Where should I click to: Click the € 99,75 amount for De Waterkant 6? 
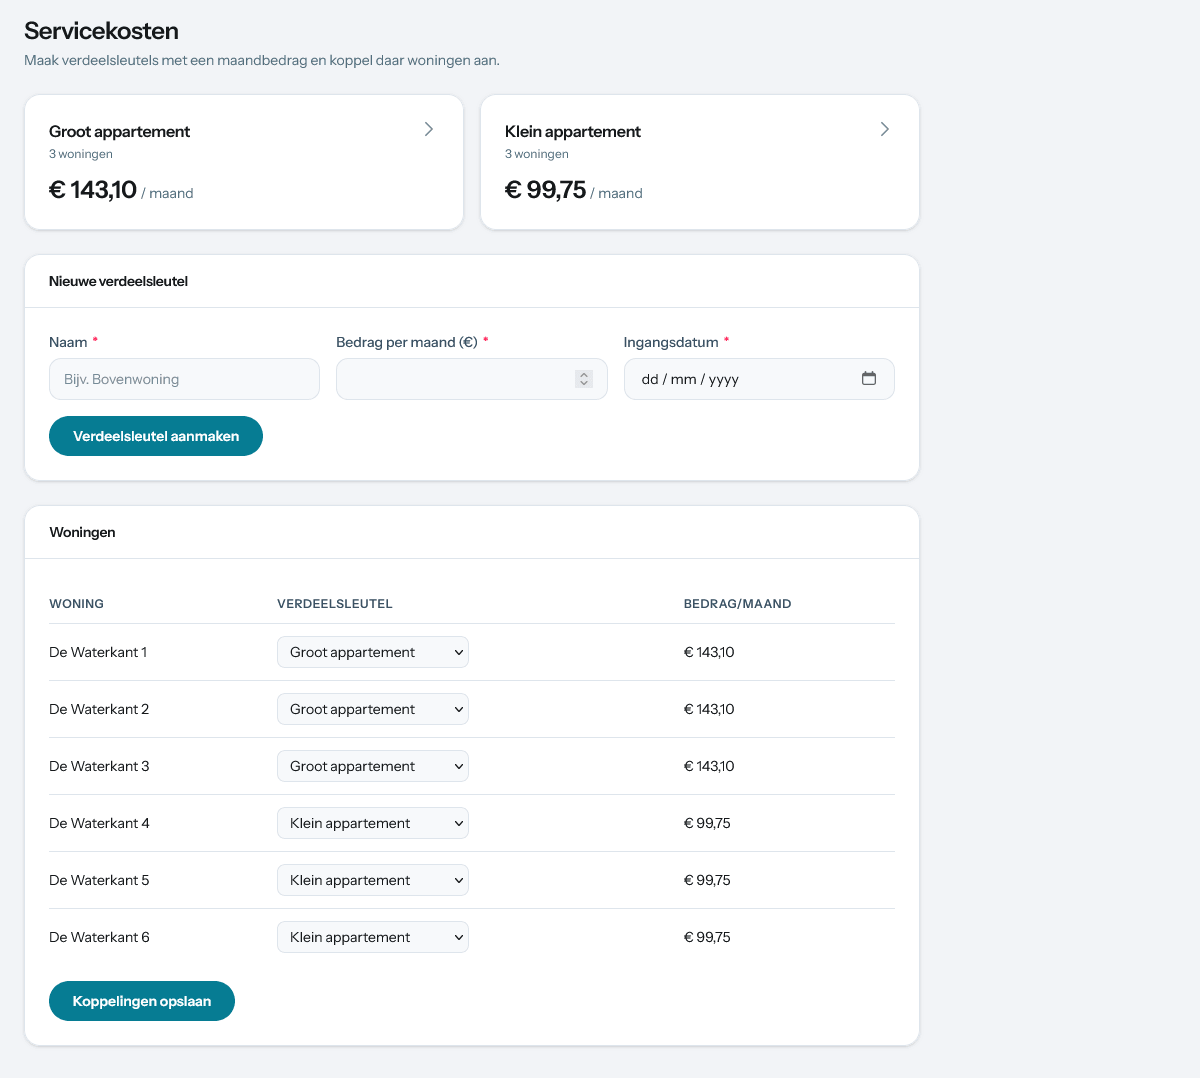[707, 937]
